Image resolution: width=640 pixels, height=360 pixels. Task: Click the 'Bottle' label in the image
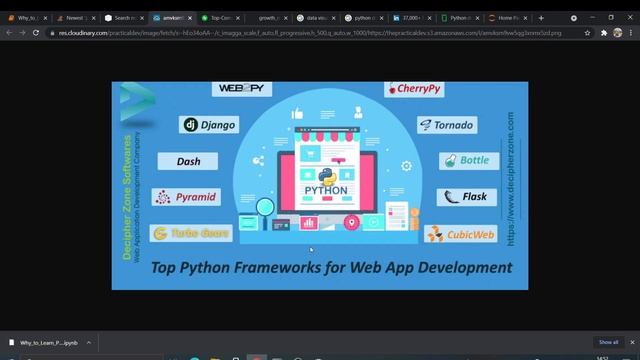coord(469,160)
